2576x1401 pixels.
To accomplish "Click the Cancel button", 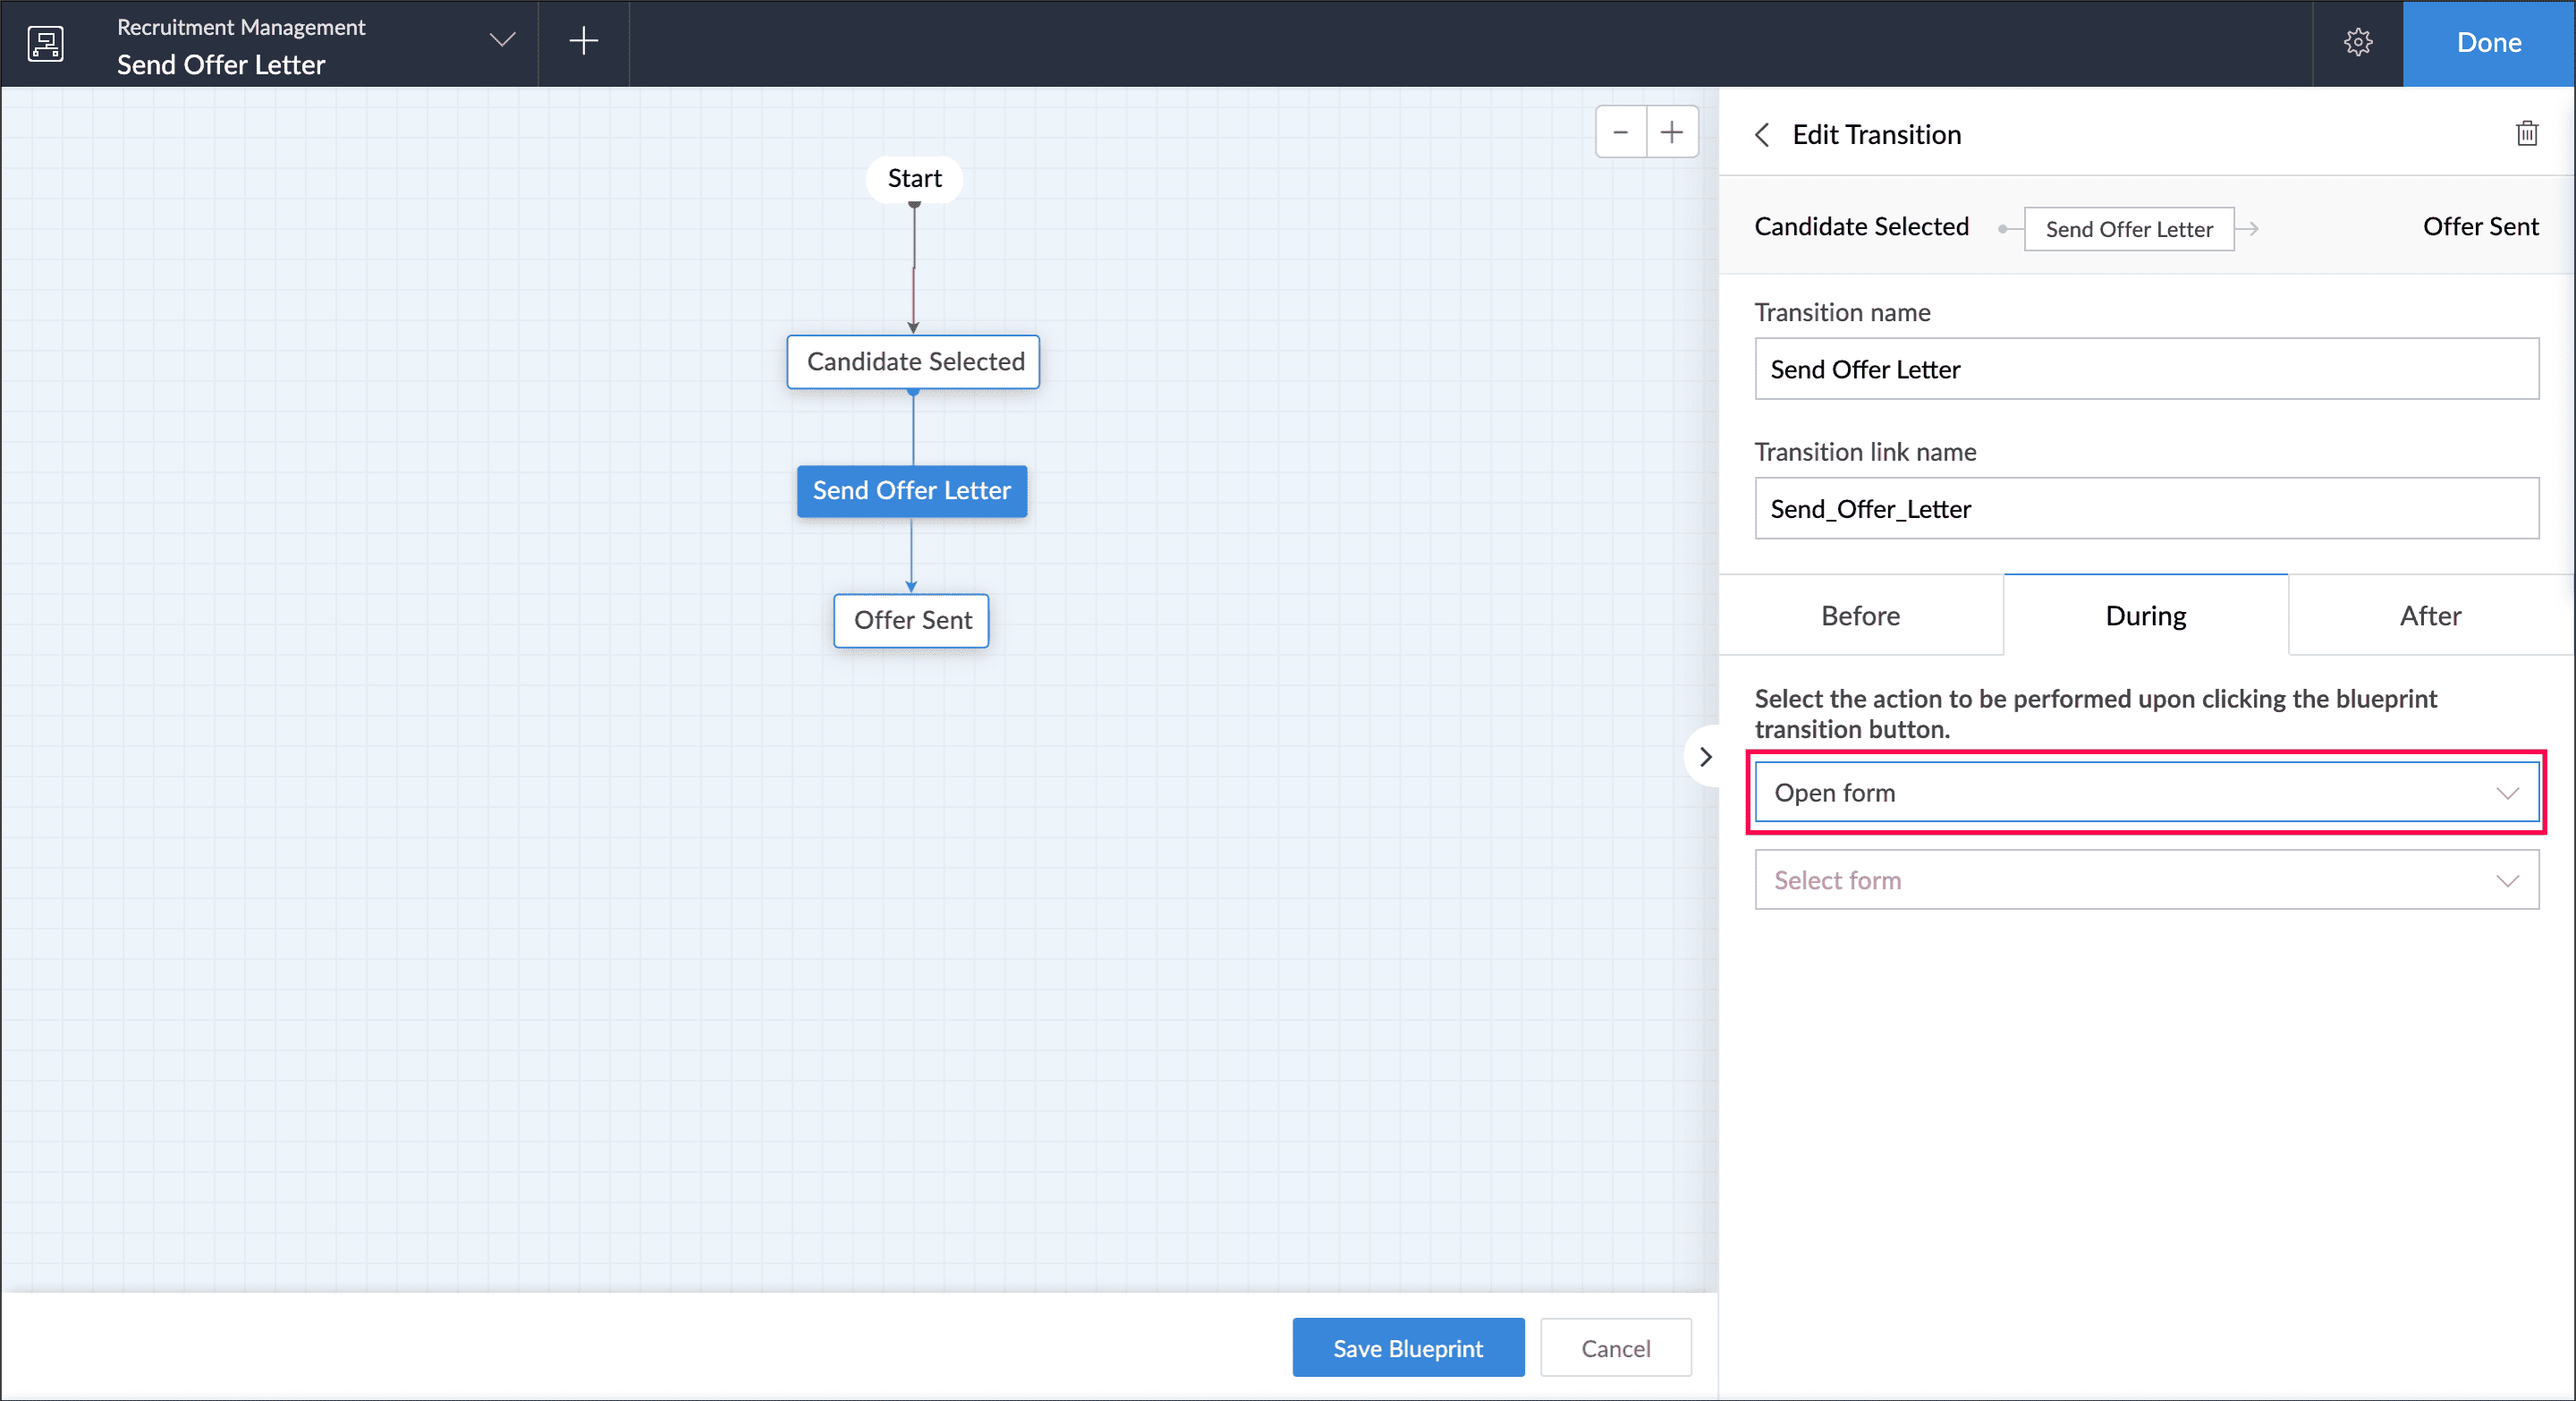I will (1615, 1347).
